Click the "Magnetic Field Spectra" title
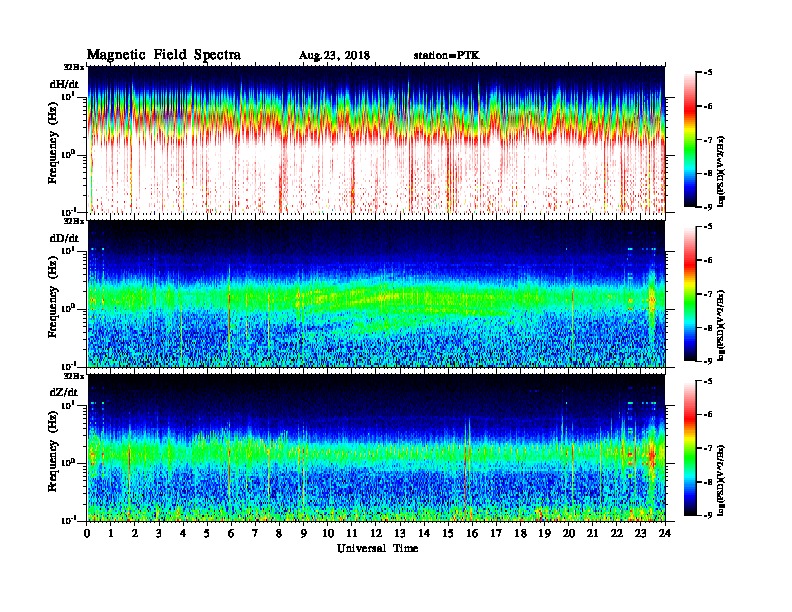792x612 pixels. tap(164, 55)
